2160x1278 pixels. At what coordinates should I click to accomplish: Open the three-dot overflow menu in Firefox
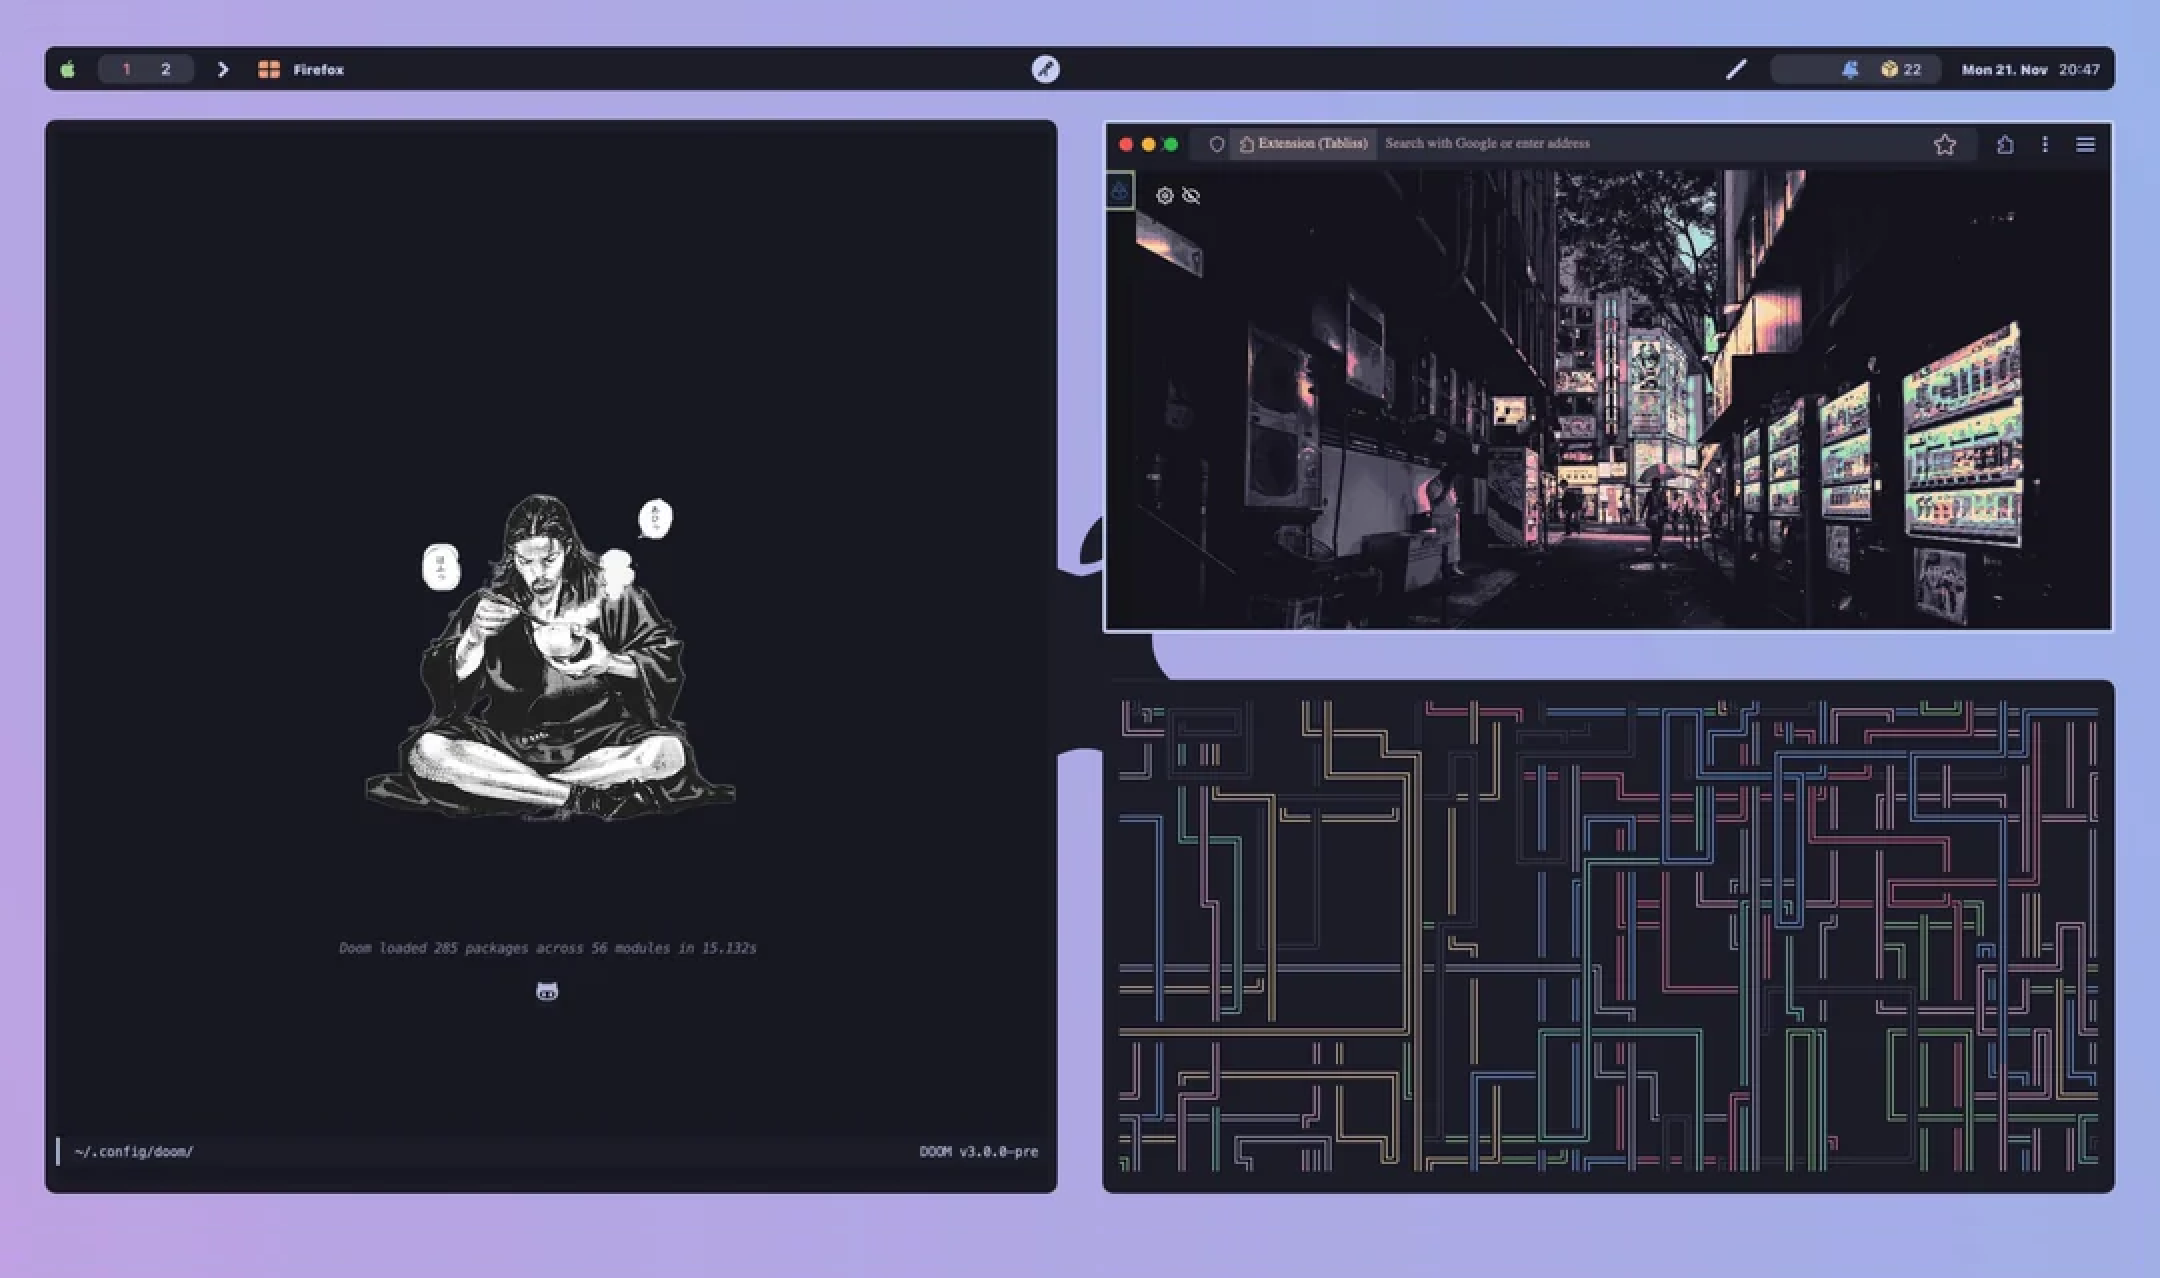[2045, 144]
